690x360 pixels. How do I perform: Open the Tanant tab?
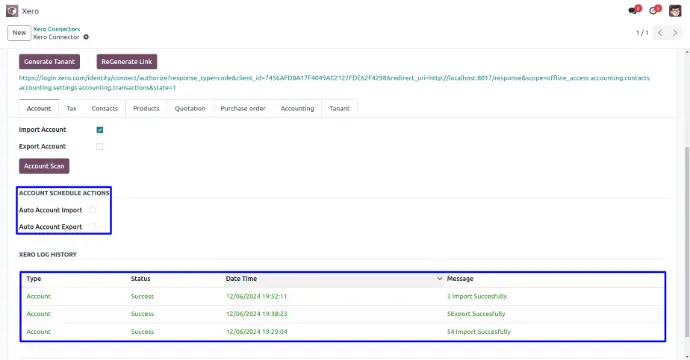pos(339,108)
